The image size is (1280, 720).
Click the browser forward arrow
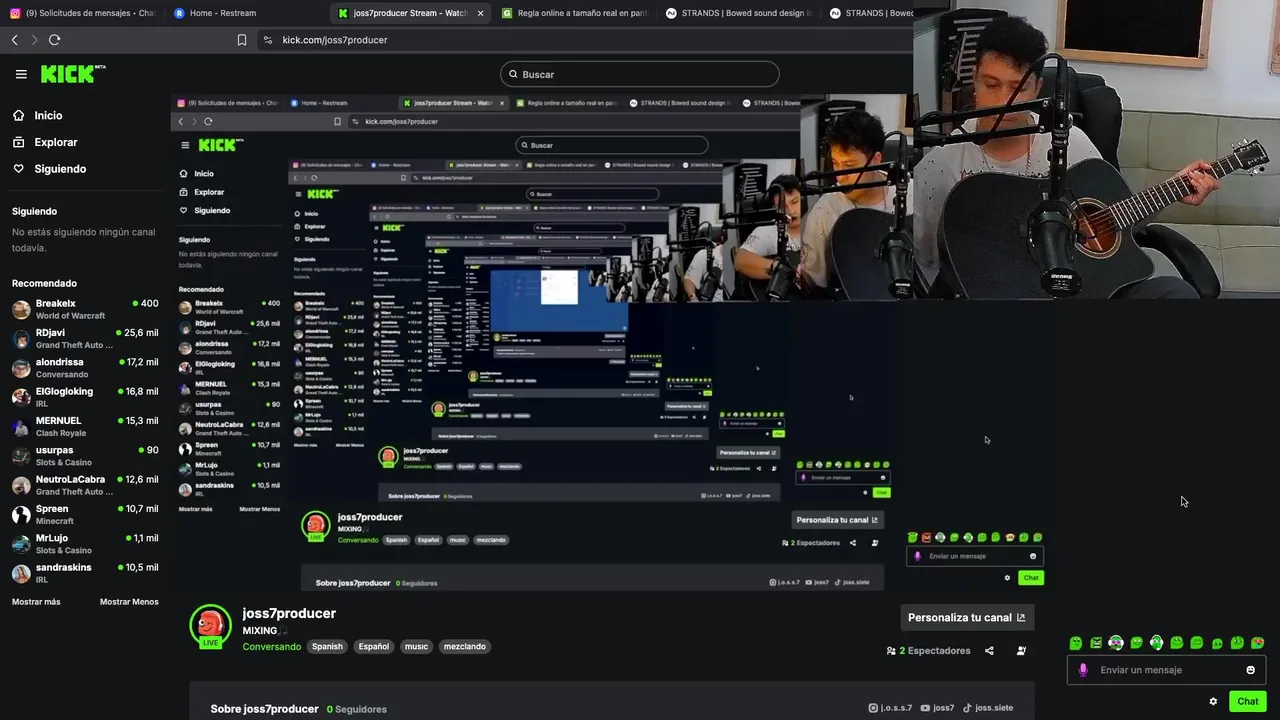(34, 40)
